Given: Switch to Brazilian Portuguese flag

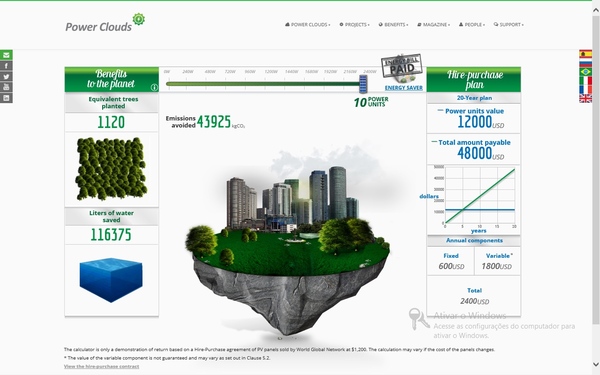Looking at the screenshot, I should coord(585,72).
